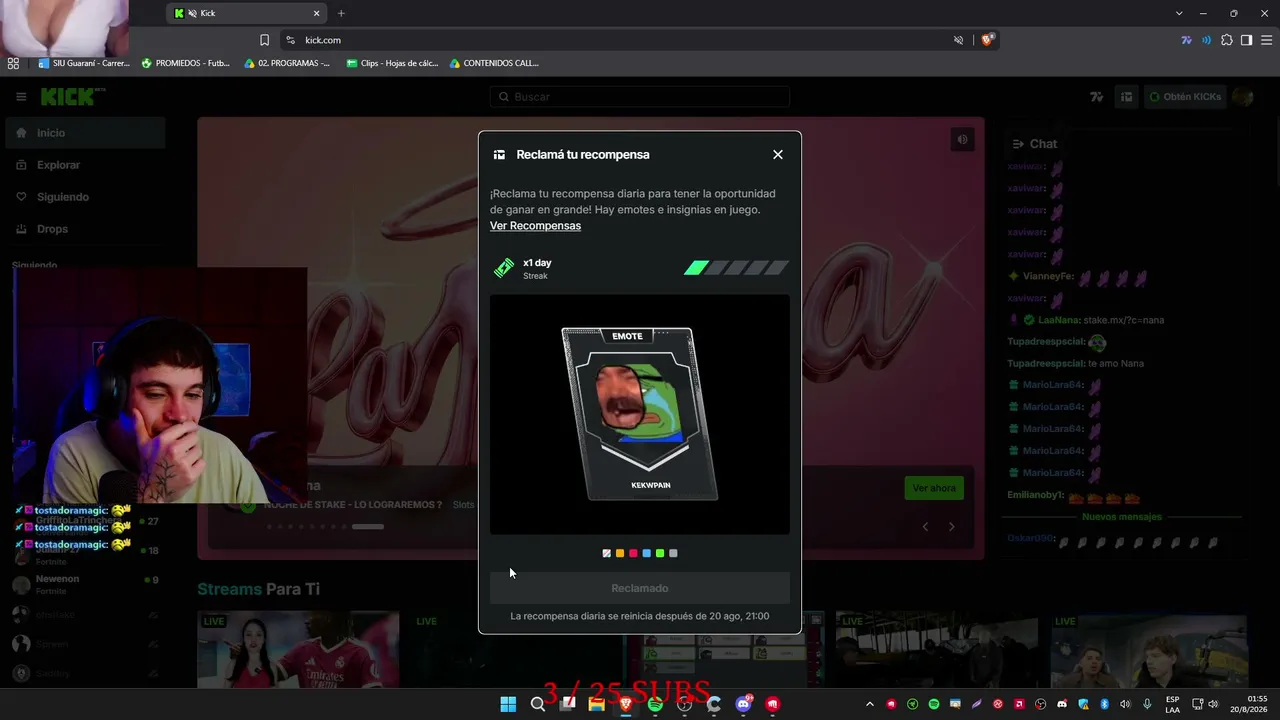Open the first live stream thumbnail
Screen dimensions: 1280x720
pos(298,649)
